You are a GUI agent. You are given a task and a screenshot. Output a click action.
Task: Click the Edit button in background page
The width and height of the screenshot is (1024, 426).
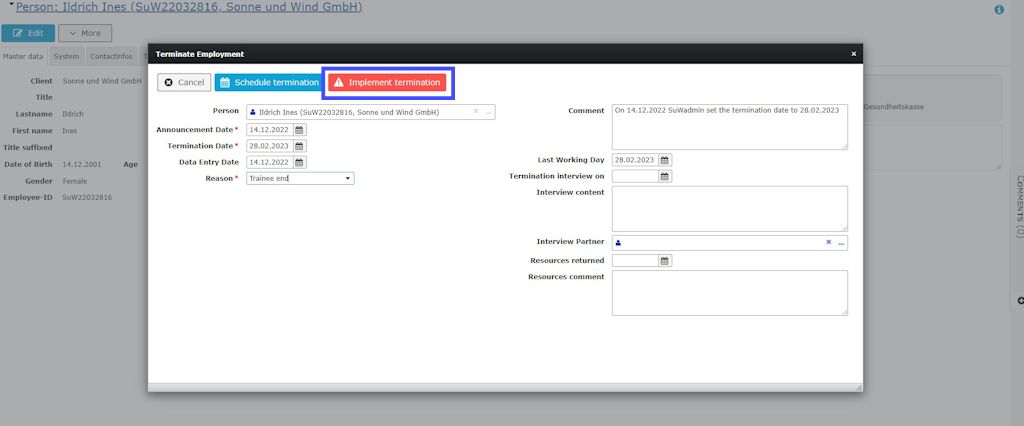(x=28, y=33)
